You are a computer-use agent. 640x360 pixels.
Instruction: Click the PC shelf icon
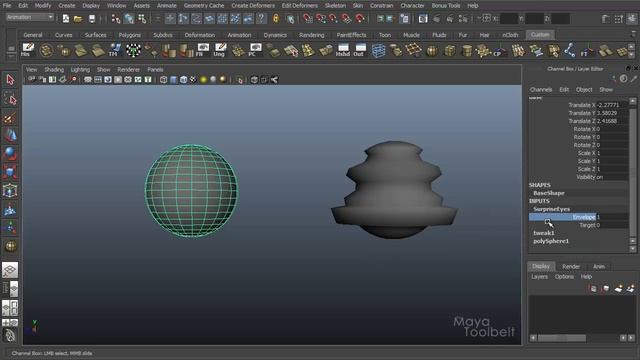pyautogui.click(x=255, y=50)
